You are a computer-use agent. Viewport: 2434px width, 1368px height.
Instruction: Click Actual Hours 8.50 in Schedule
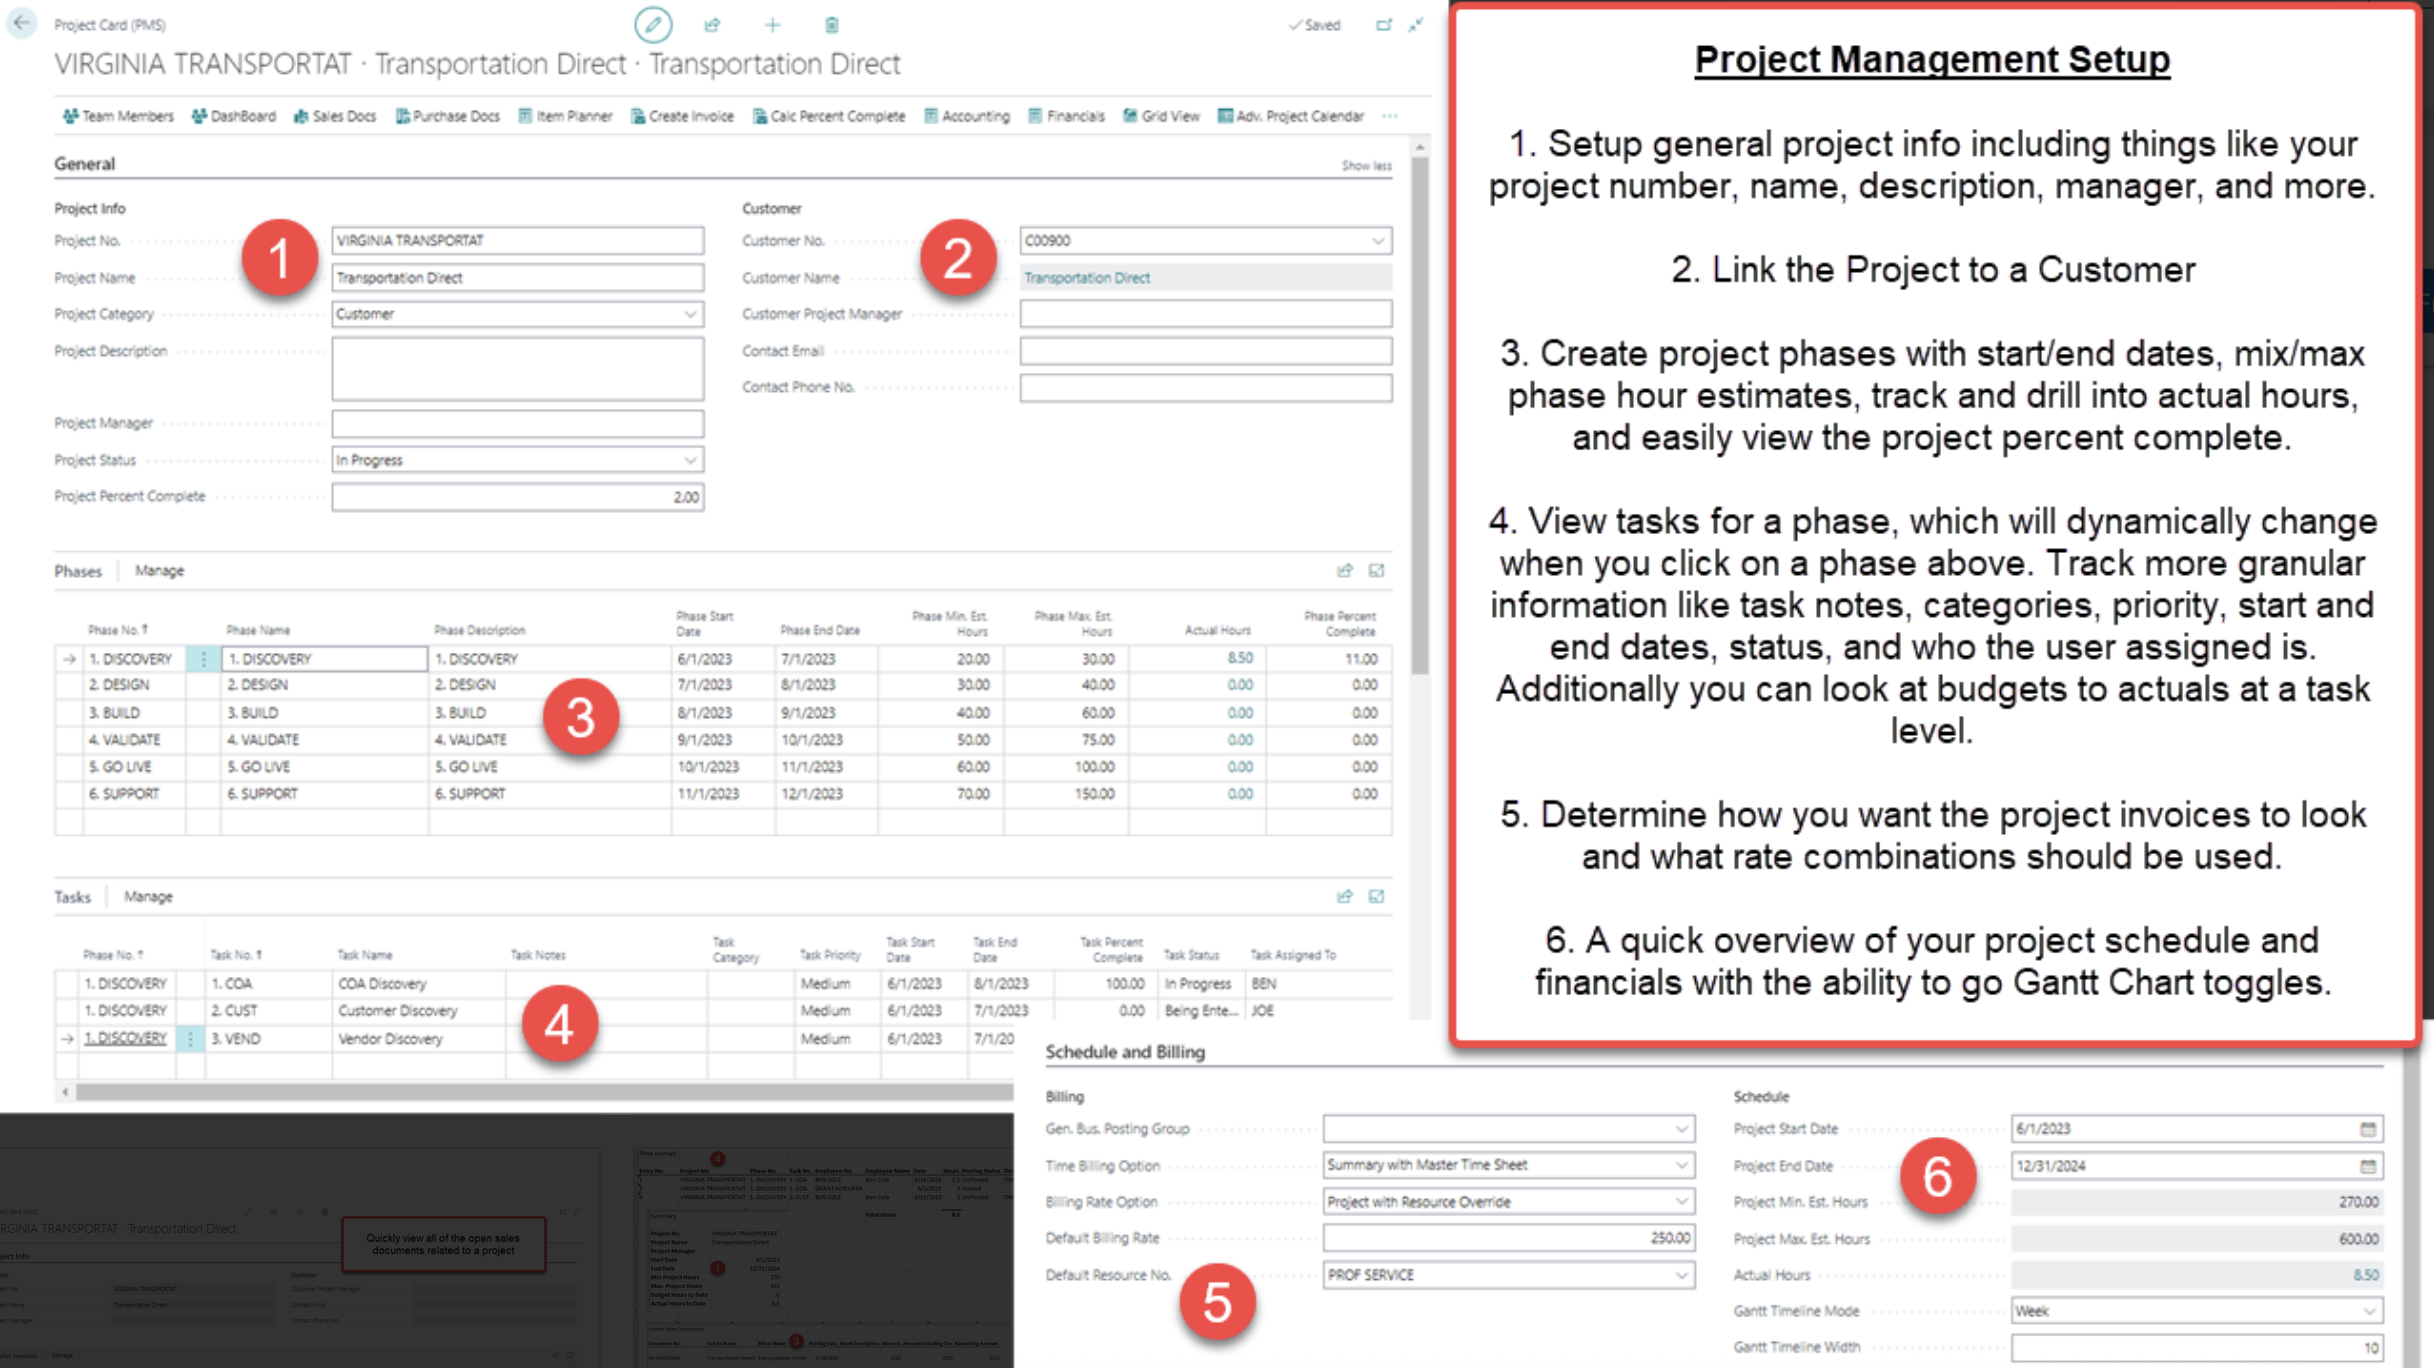click(x=2366, y=1275)
